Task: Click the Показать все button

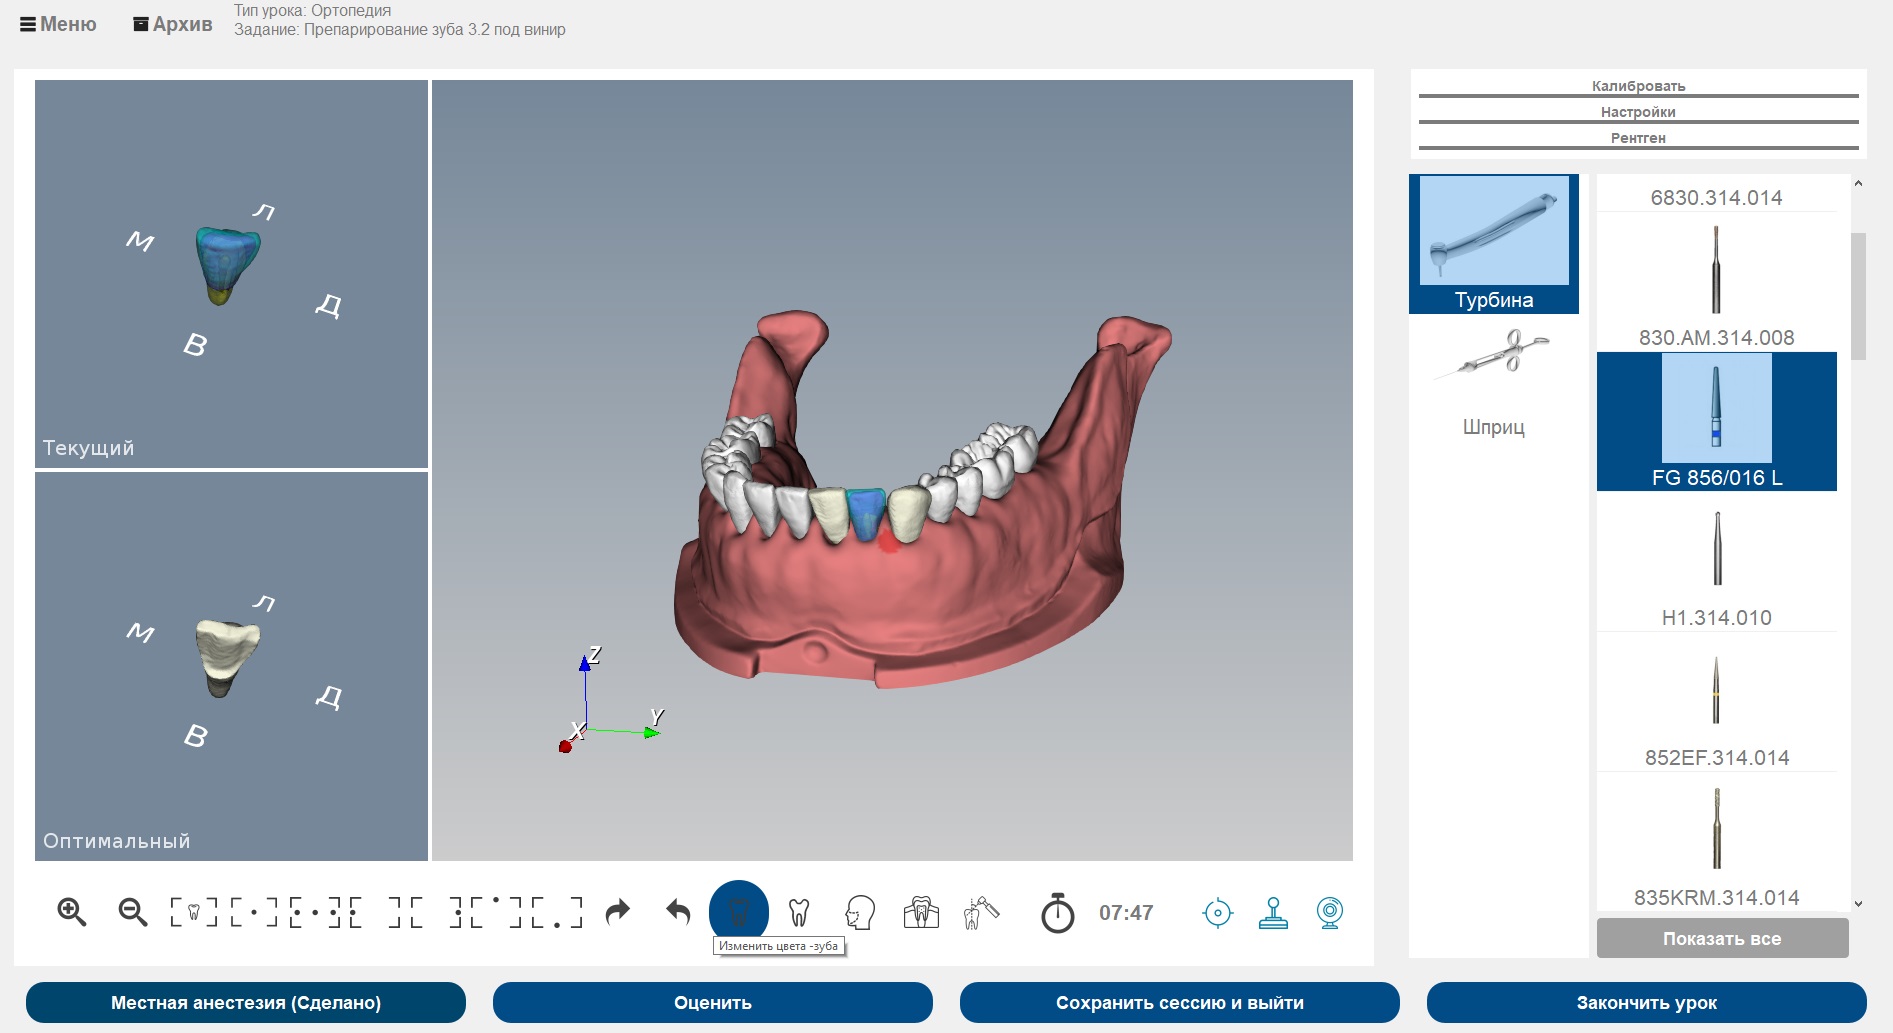Action: pos(1722,939)
